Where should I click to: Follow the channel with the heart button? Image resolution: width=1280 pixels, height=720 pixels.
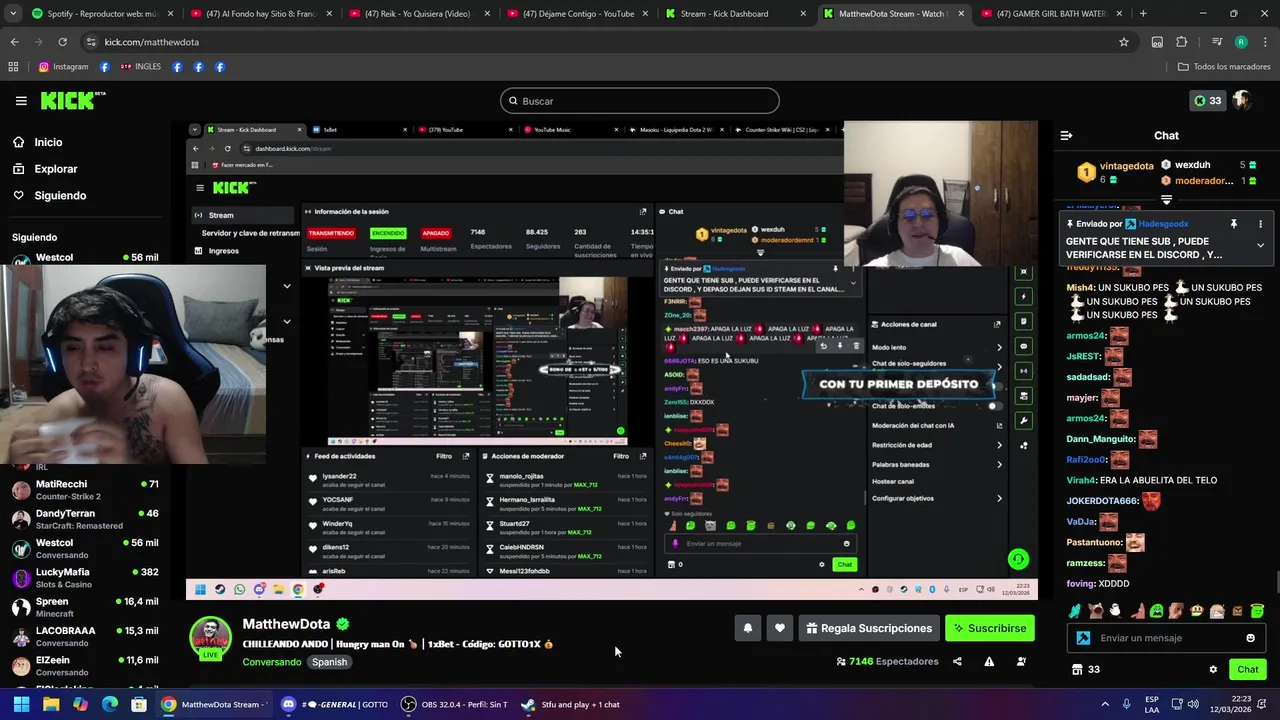[780, 628]
